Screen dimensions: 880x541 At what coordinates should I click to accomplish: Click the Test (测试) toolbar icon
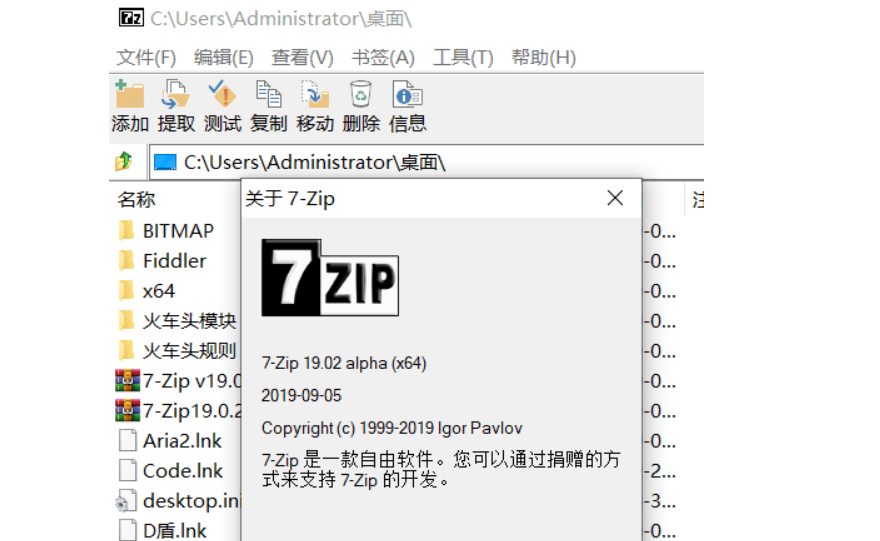(222, 94)
